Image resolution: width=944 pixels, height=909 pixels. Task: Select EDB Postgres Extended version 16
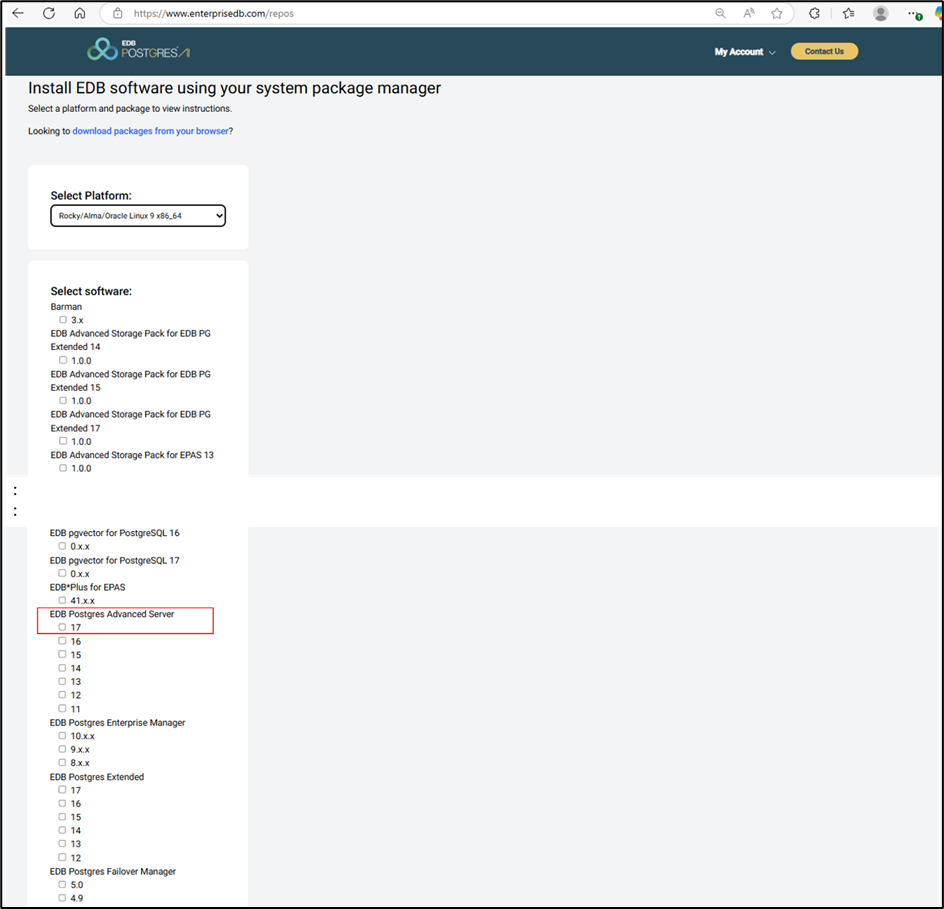click(62, 803)
